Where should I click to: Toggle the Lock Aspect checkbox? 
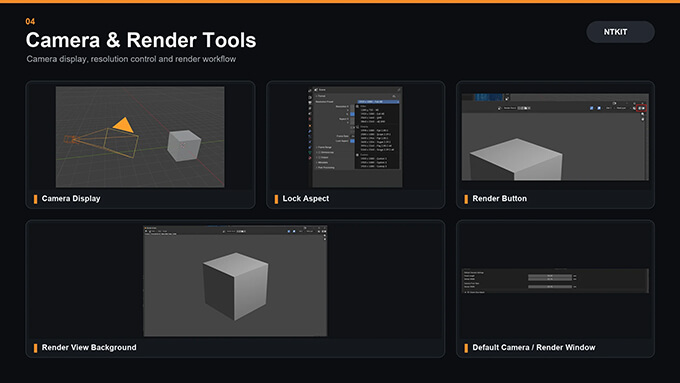click(352, 141)
